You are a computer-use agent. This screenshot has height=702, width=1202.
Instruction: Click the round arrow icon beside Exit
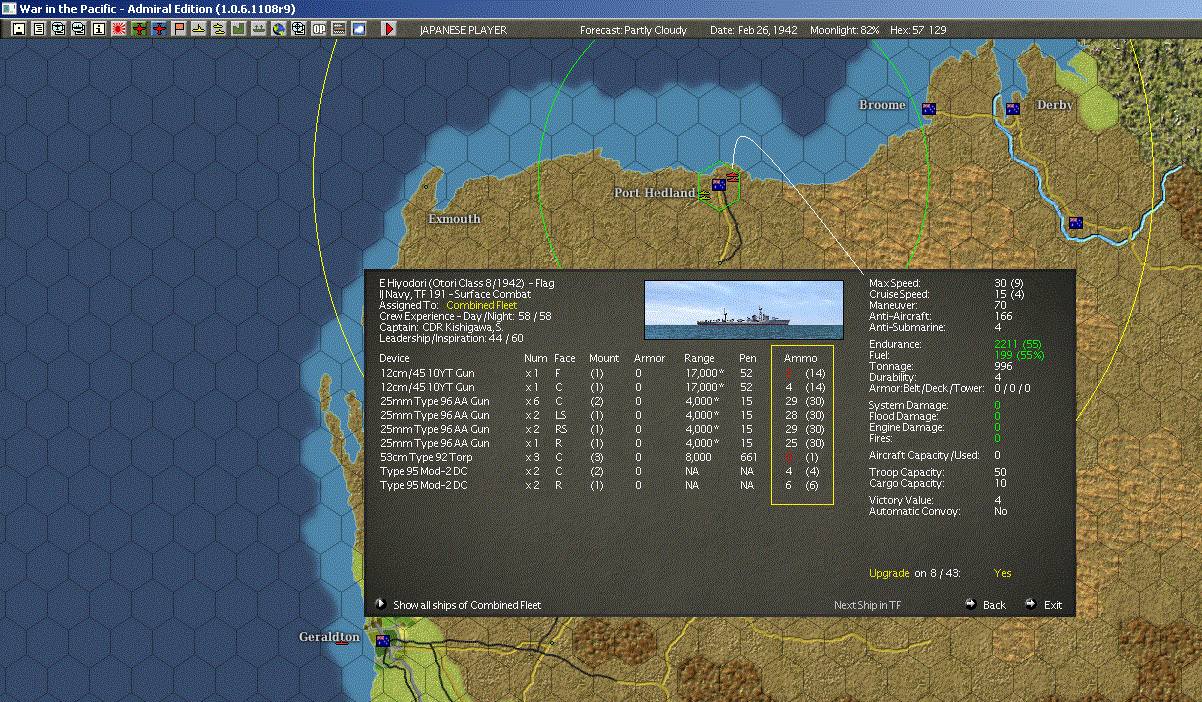point(1030,604)
